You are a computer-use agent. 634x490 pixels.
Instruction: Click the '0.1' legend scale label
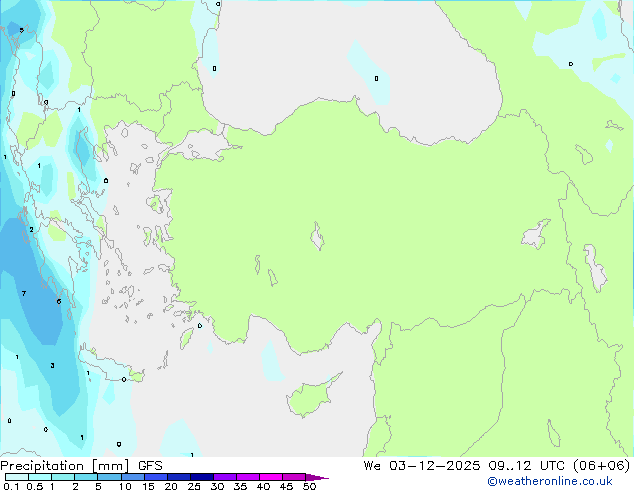point(11,486)
